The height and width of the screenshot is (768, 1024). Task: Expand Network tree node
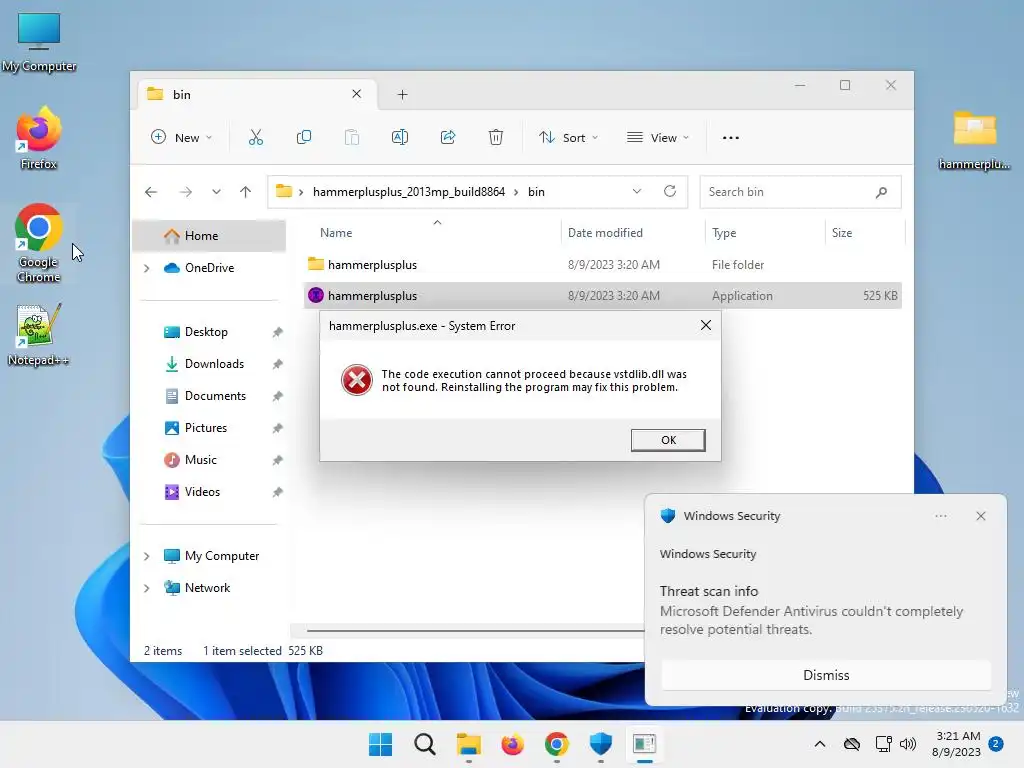coord(147,588)
